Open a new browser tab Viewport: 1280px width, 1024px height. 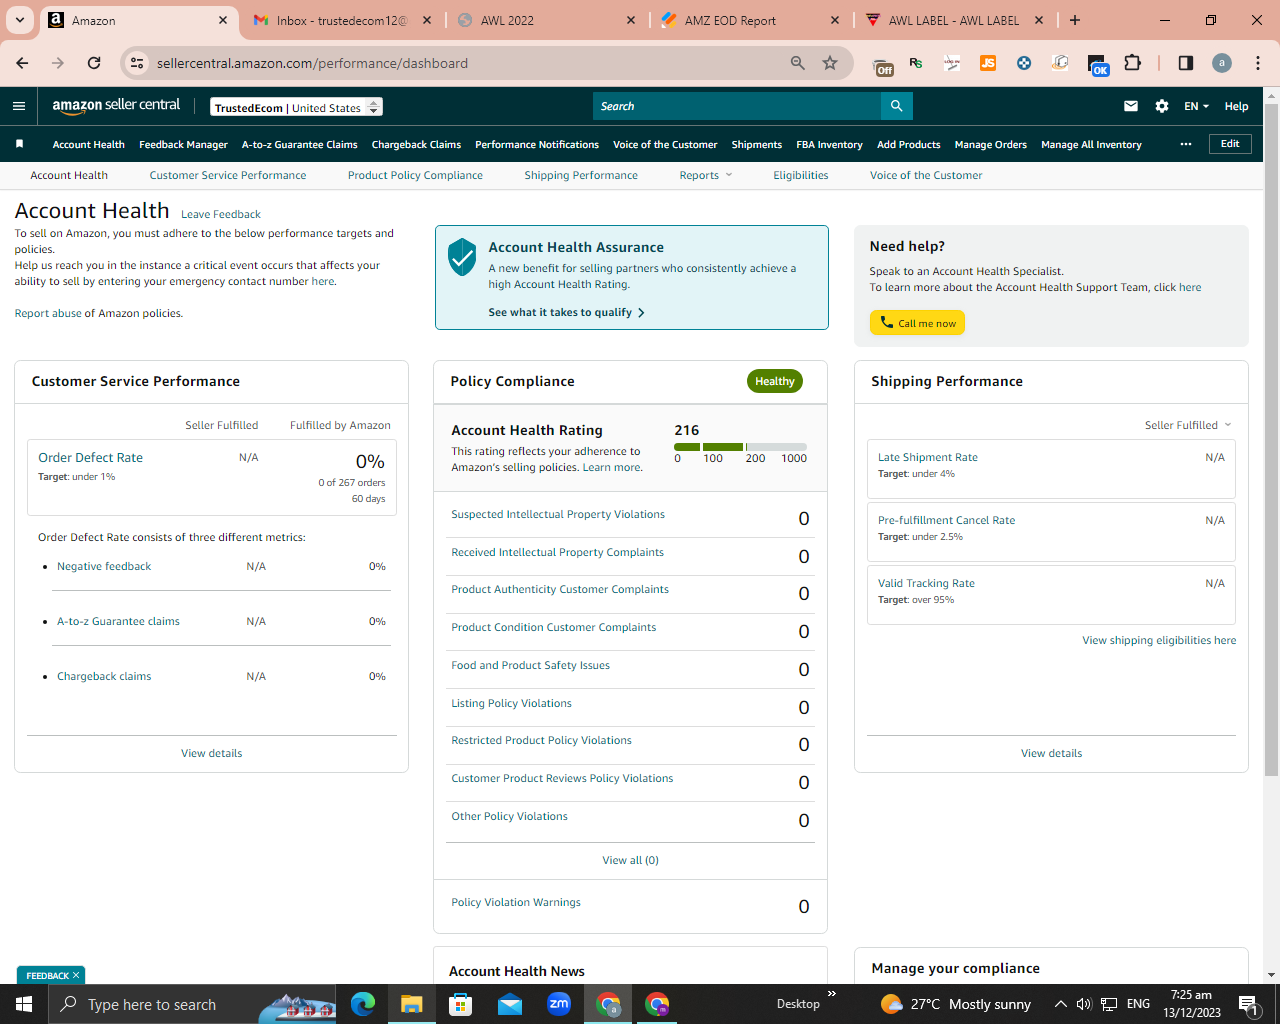click(1075, 20)
